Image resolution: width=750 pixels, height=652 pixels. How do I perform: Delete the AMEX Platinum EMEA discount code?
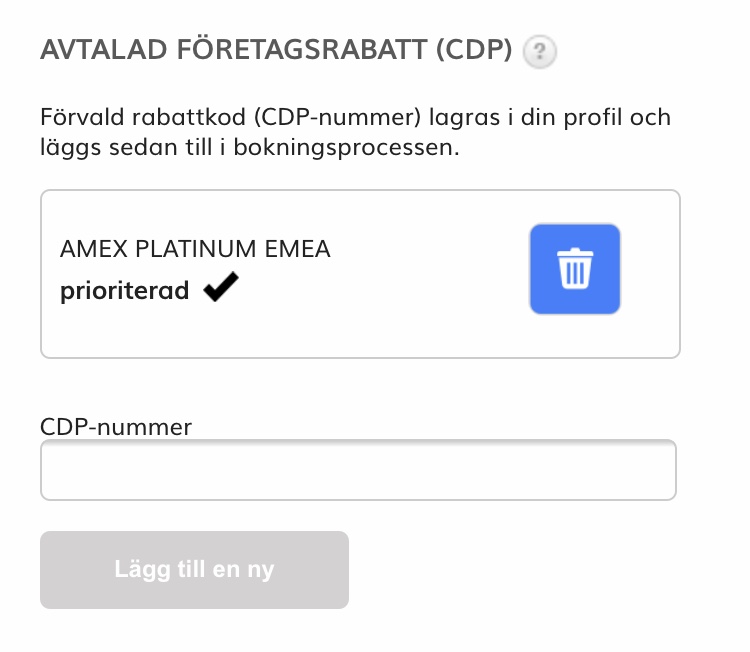[575, 269]
